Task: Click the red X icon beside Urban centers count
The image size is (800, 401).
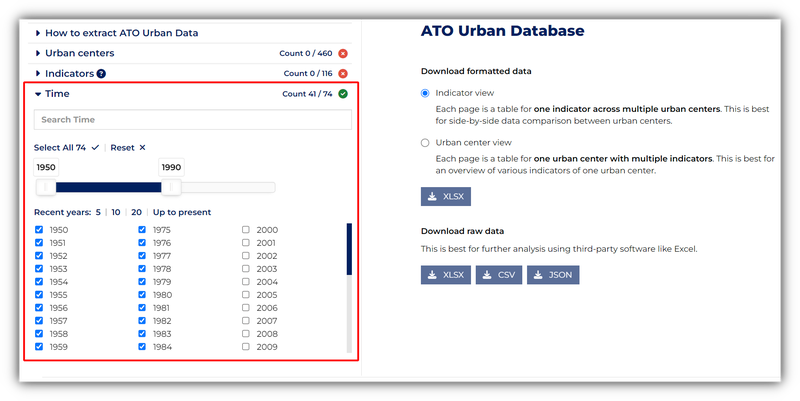Action: point(343,53)
